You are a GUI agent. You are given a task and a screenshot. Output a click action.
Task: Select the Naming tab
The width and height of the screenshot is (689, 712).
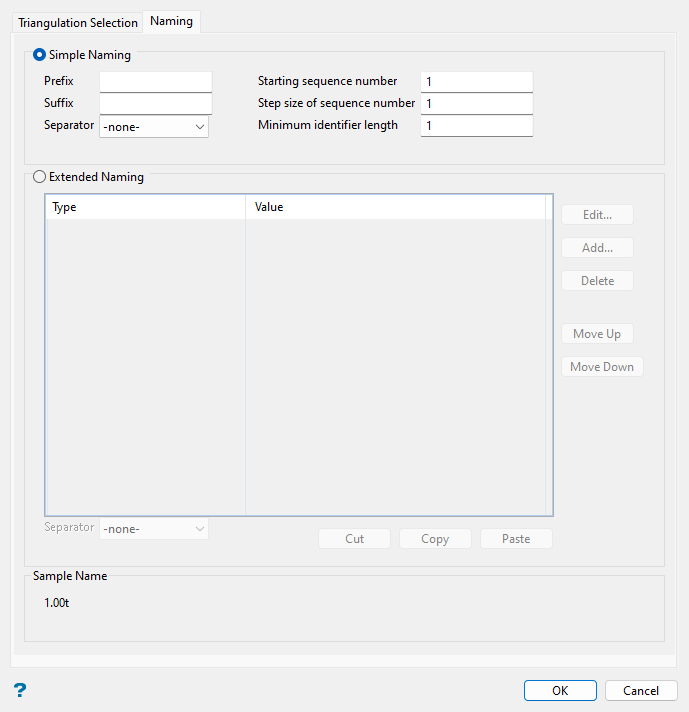(x=172, y=22)
